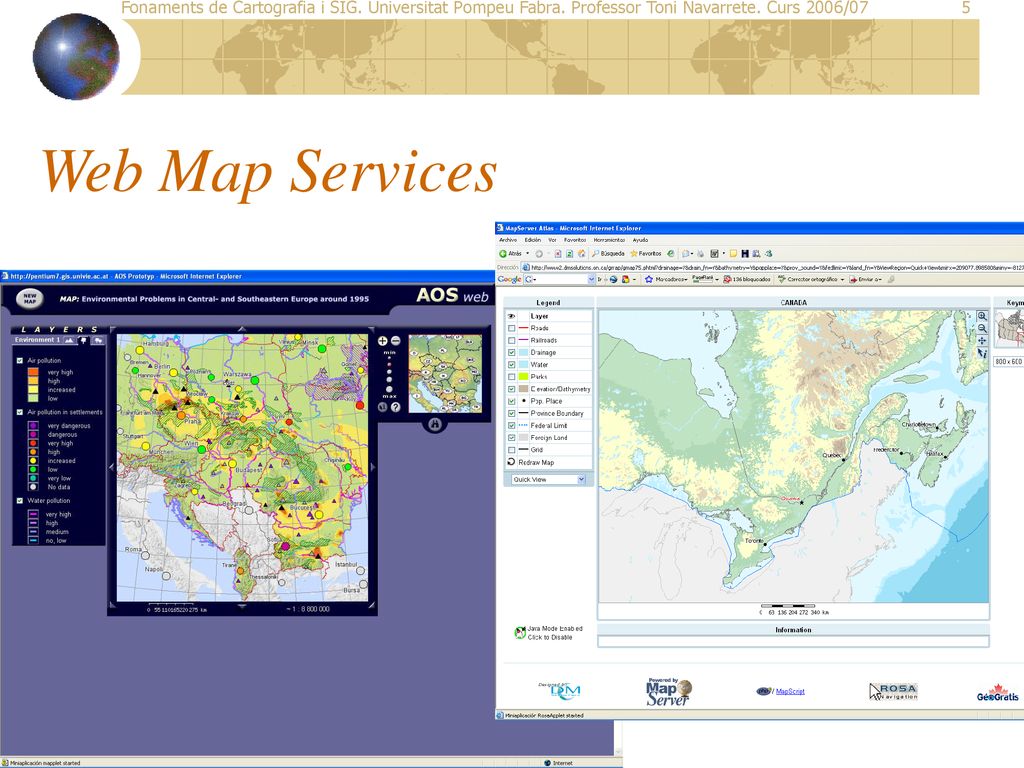Open the Google search box dropdown arrow

[592, 280]
